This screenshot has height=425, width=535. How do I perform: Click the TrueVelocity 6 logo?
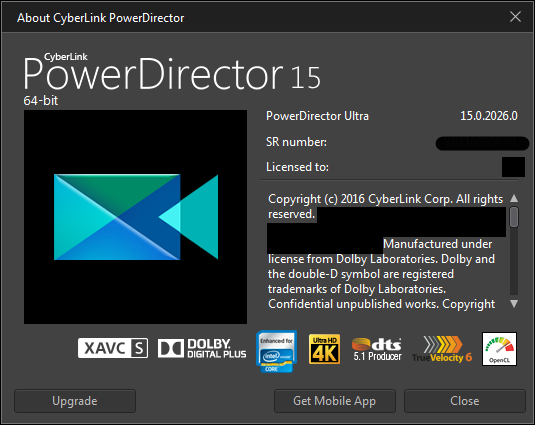442,349
